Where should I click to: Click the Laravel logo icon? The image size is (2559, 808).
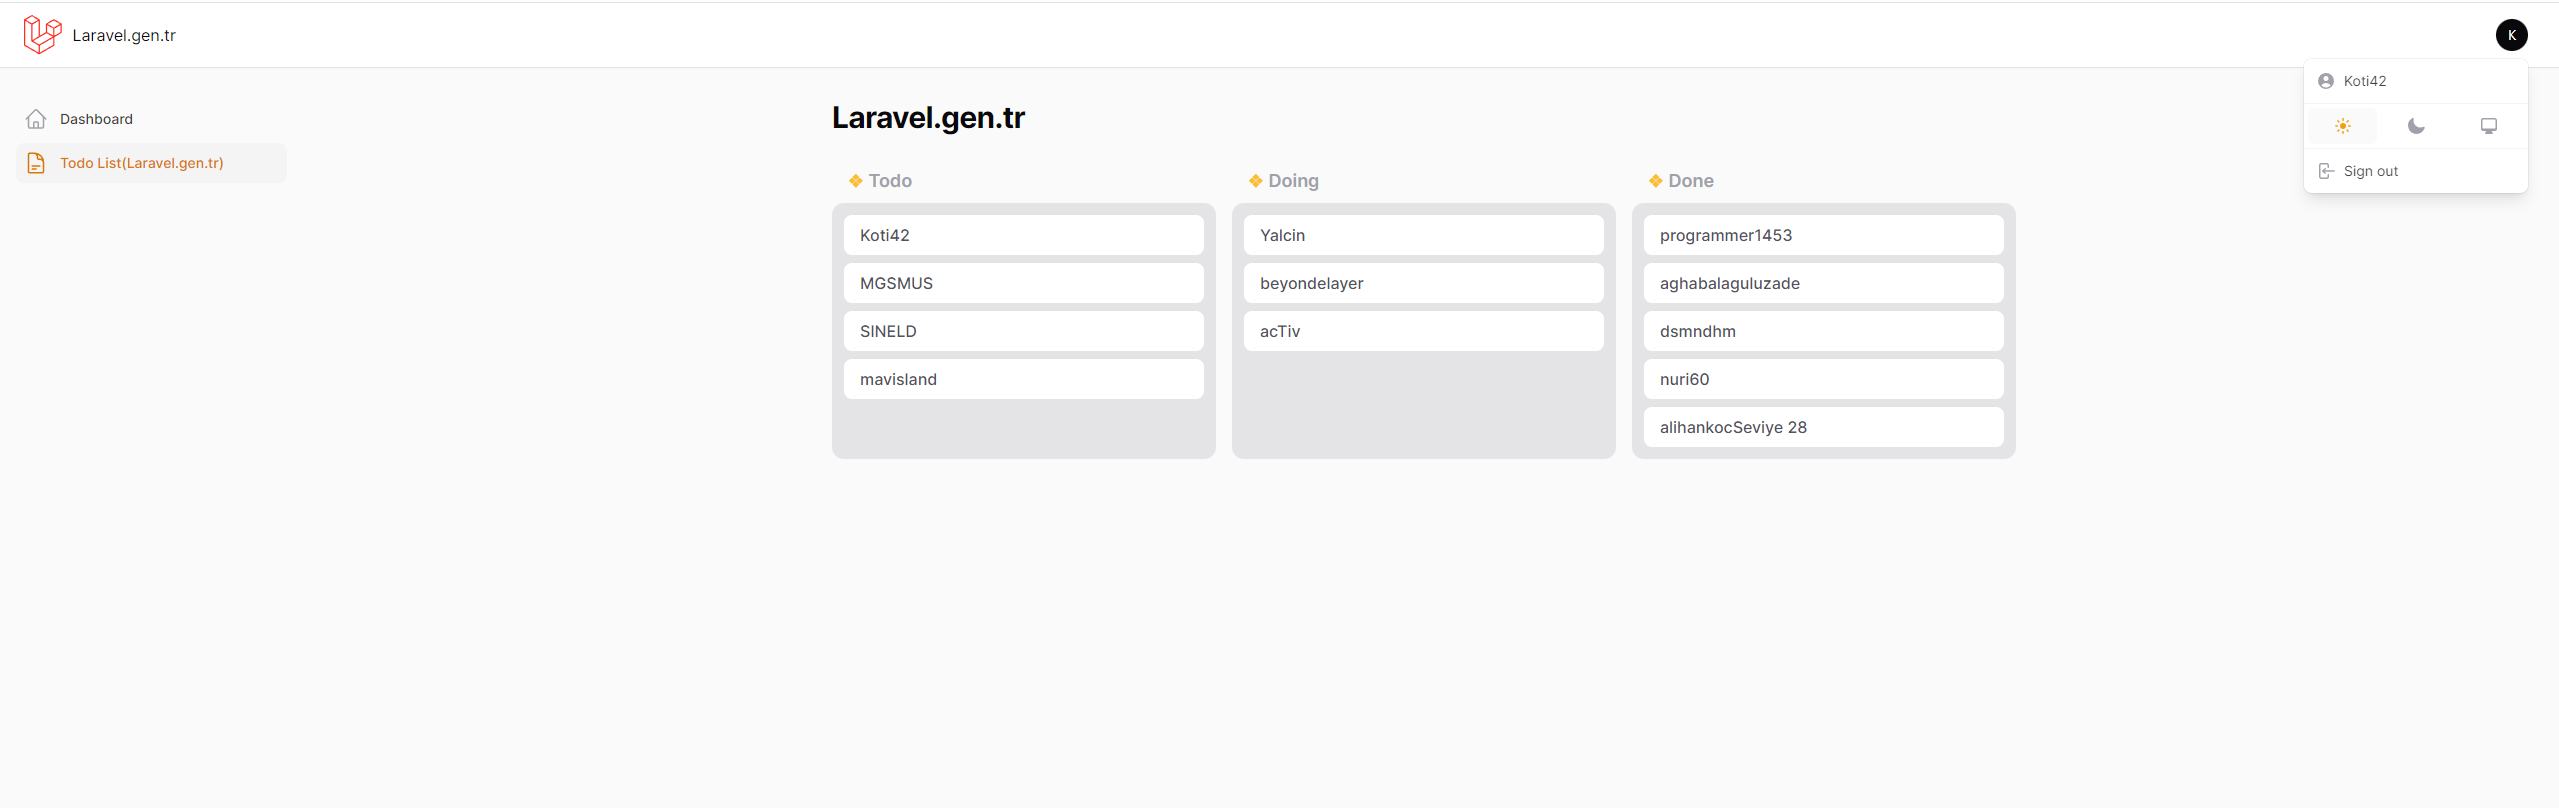pyautogui.click(x=42, y=35)
